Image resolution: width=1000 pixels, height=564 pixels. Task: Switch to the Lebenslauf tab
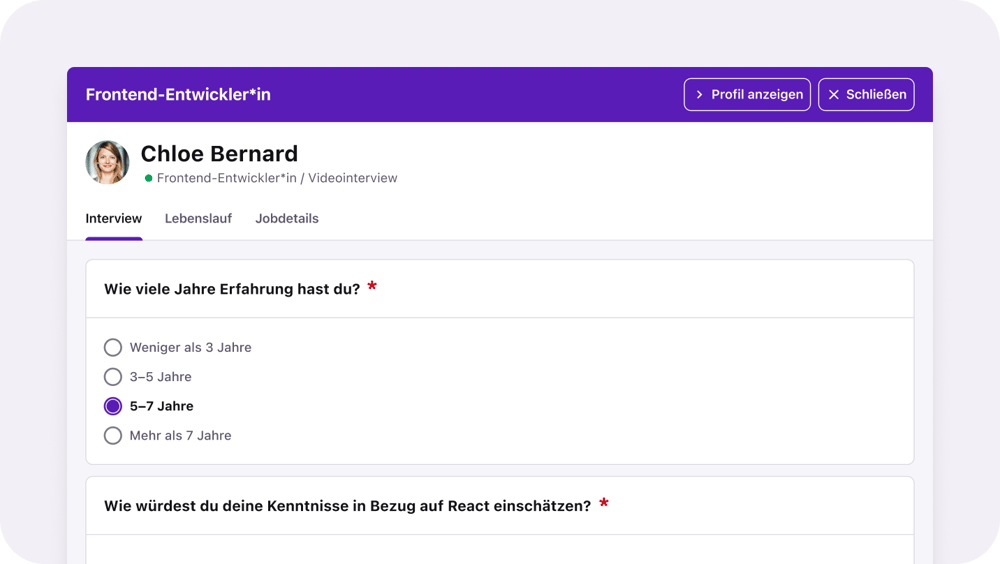tap(198, 219)
